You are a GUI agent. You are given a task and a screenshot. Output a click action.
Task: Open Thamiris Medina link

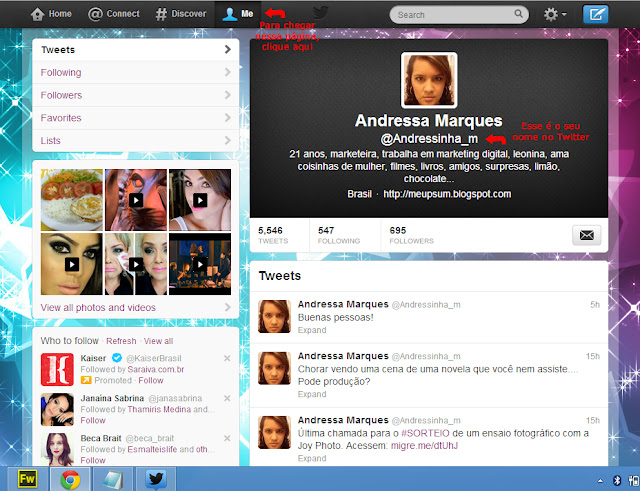[159, 409]
